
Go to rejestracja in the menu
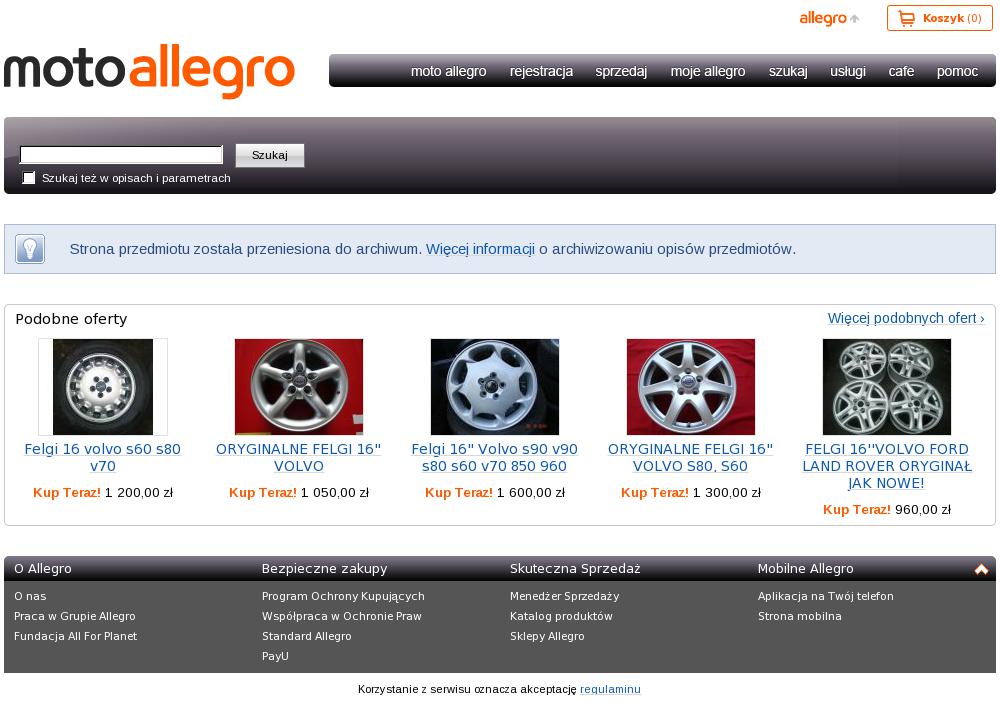541,71
